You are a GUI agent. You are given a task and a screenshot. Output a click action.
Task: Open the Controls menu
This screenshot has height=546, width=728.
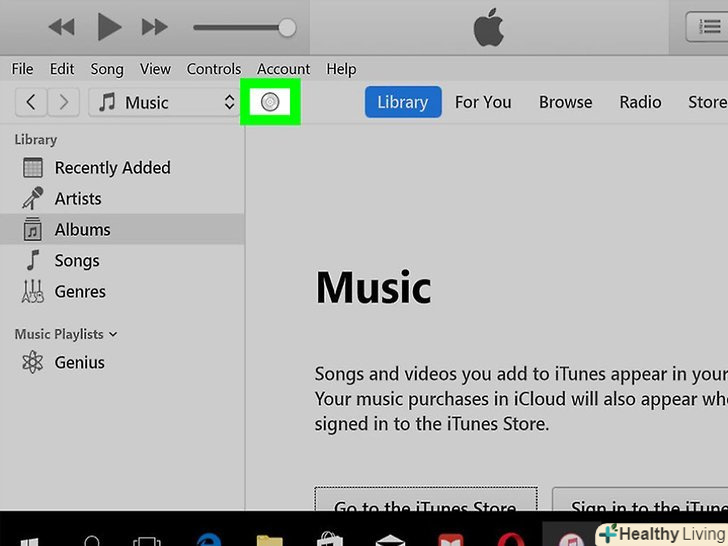214,69
